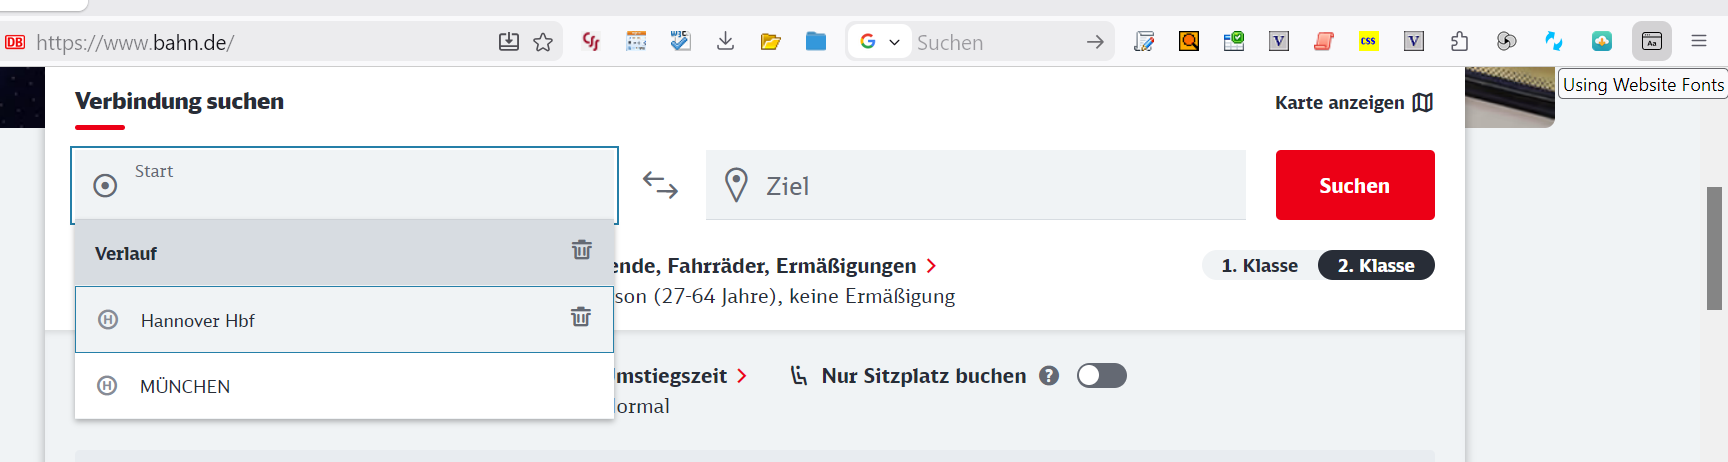The height and width of the screenshot is (462, 1728).
Task: Select 1. Klasse option
Action: click(1259, 265)
